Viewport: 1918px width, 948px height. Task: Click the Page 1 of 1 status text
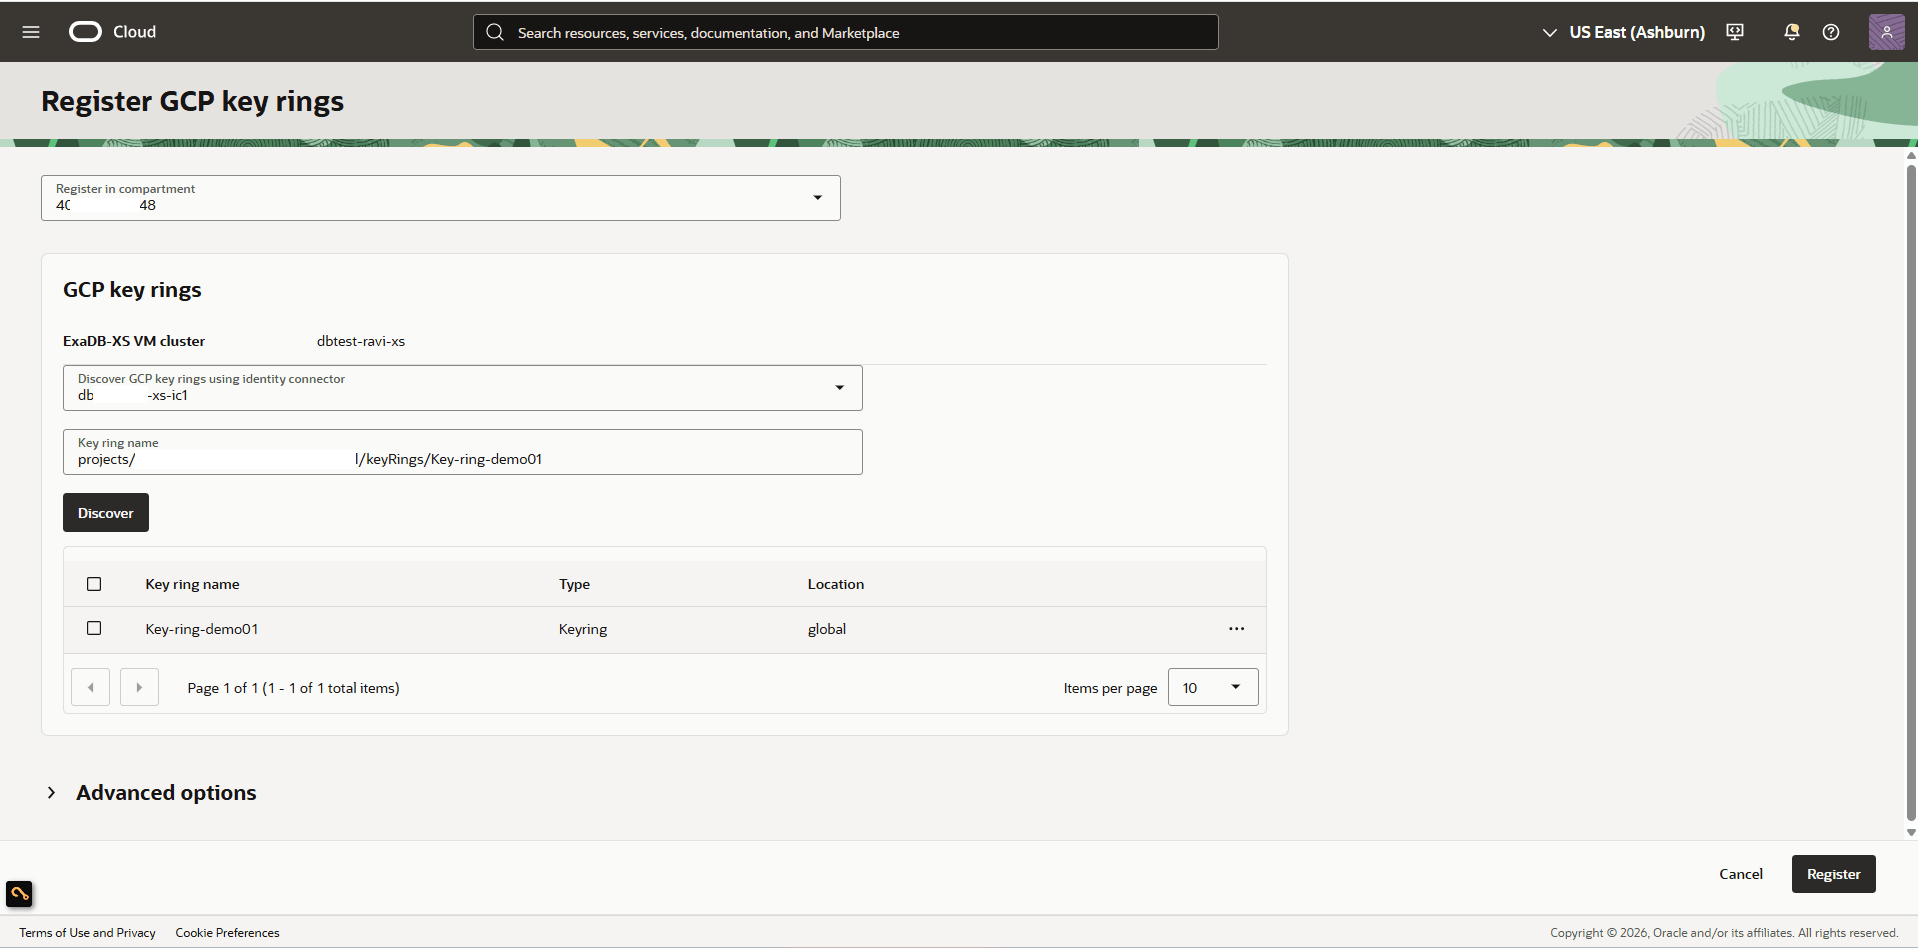293,688
